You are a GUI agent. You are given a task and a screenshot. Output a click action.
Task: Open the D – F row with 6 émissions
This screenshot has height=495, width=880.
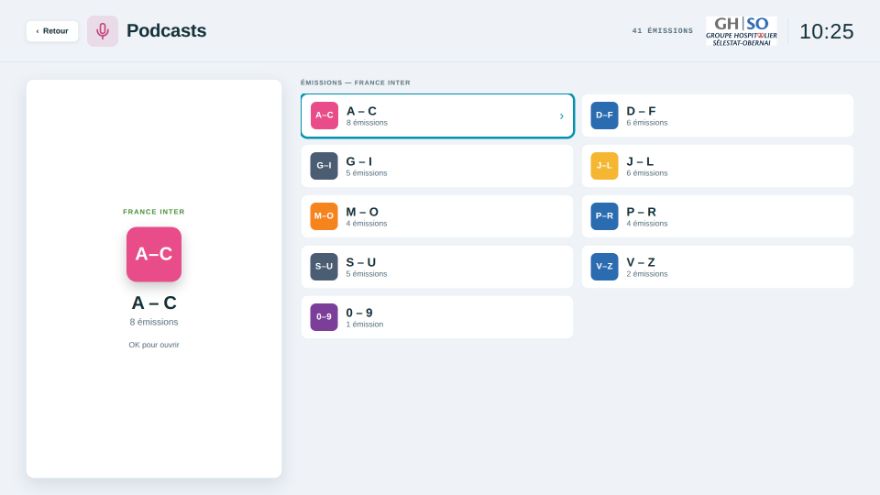[x=717, y=116]
